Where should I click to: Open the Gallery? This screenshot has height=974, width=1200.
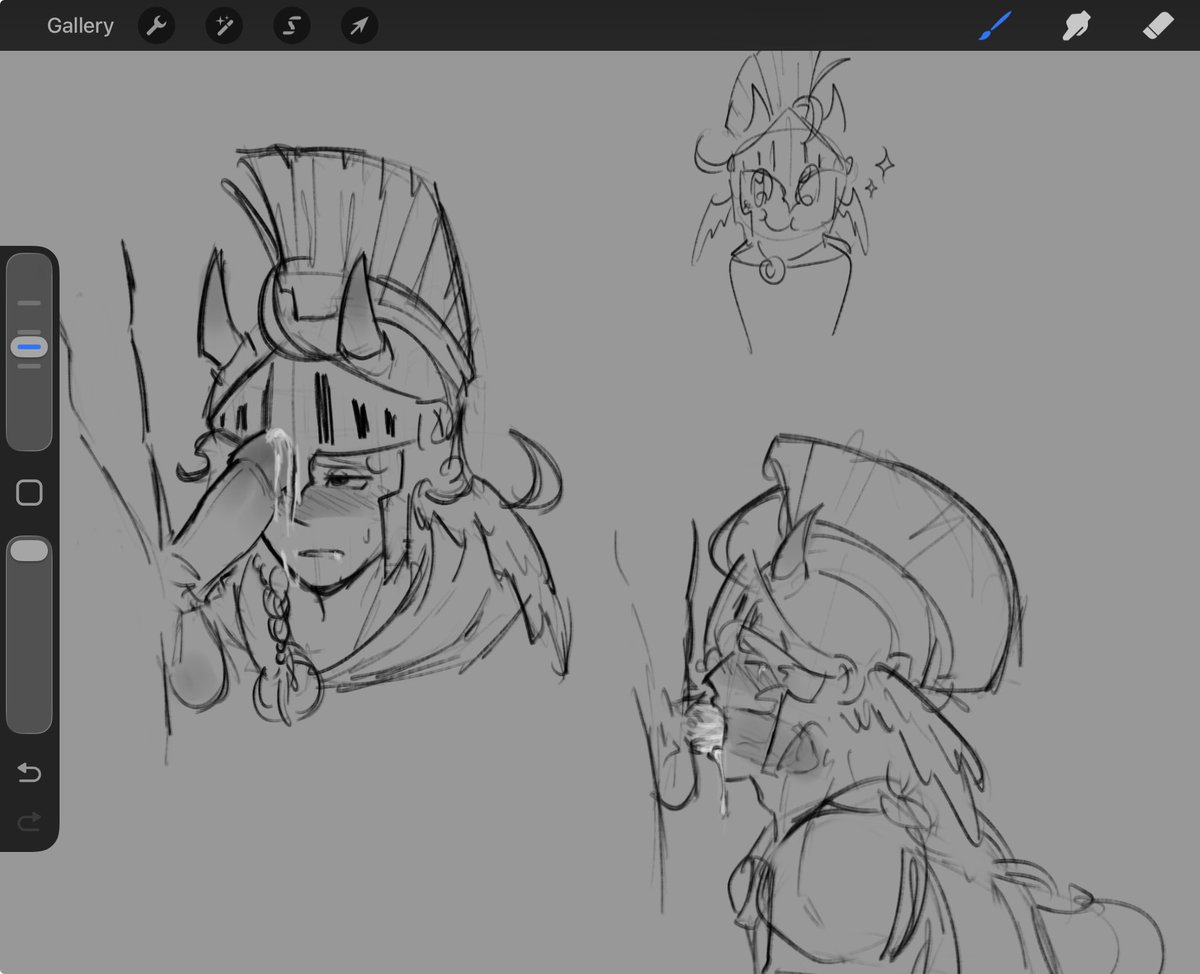[x=80, y=26]
